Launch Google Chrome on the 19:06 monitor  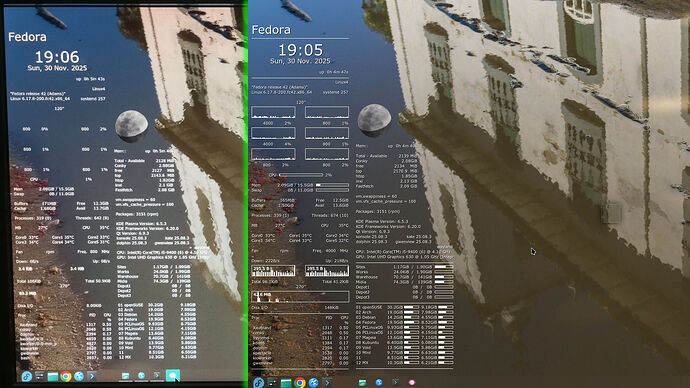(x=66, y=376)
